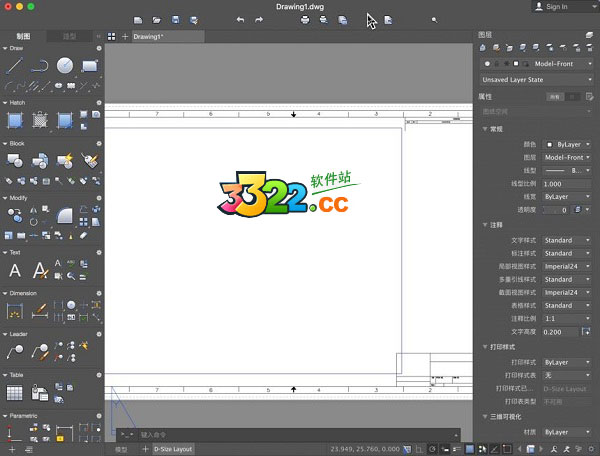This screenshot has height=456, width=600.
Task: Switch to the 造型 tool tab
Action: click(x=69, y=36)
